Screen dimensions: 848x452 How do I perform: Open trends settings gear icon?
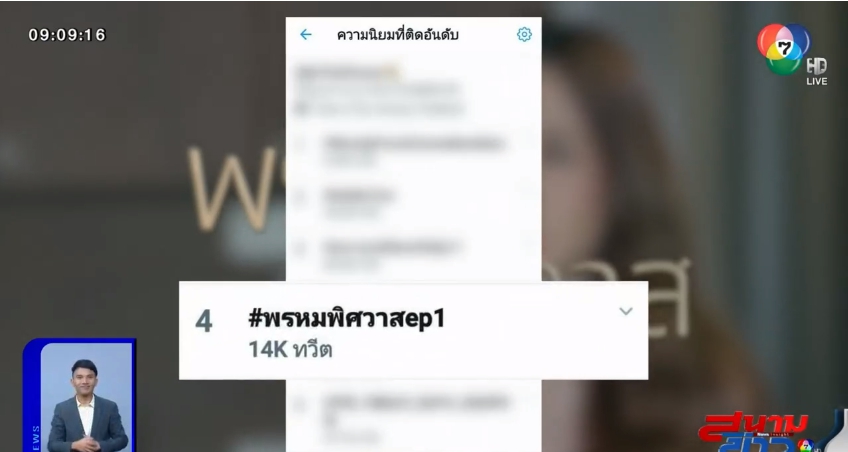click(x=524, y=35)
